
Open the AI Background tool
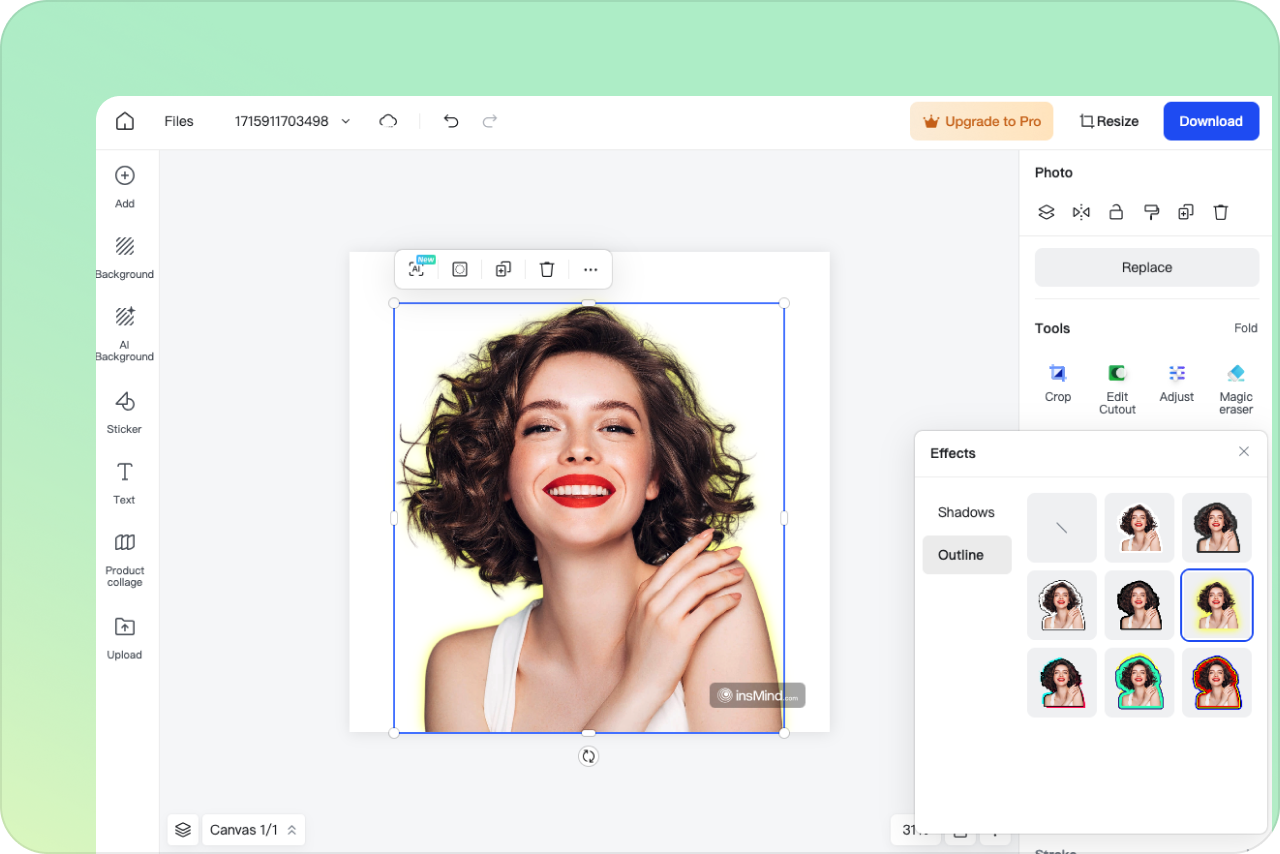[125, 334]
